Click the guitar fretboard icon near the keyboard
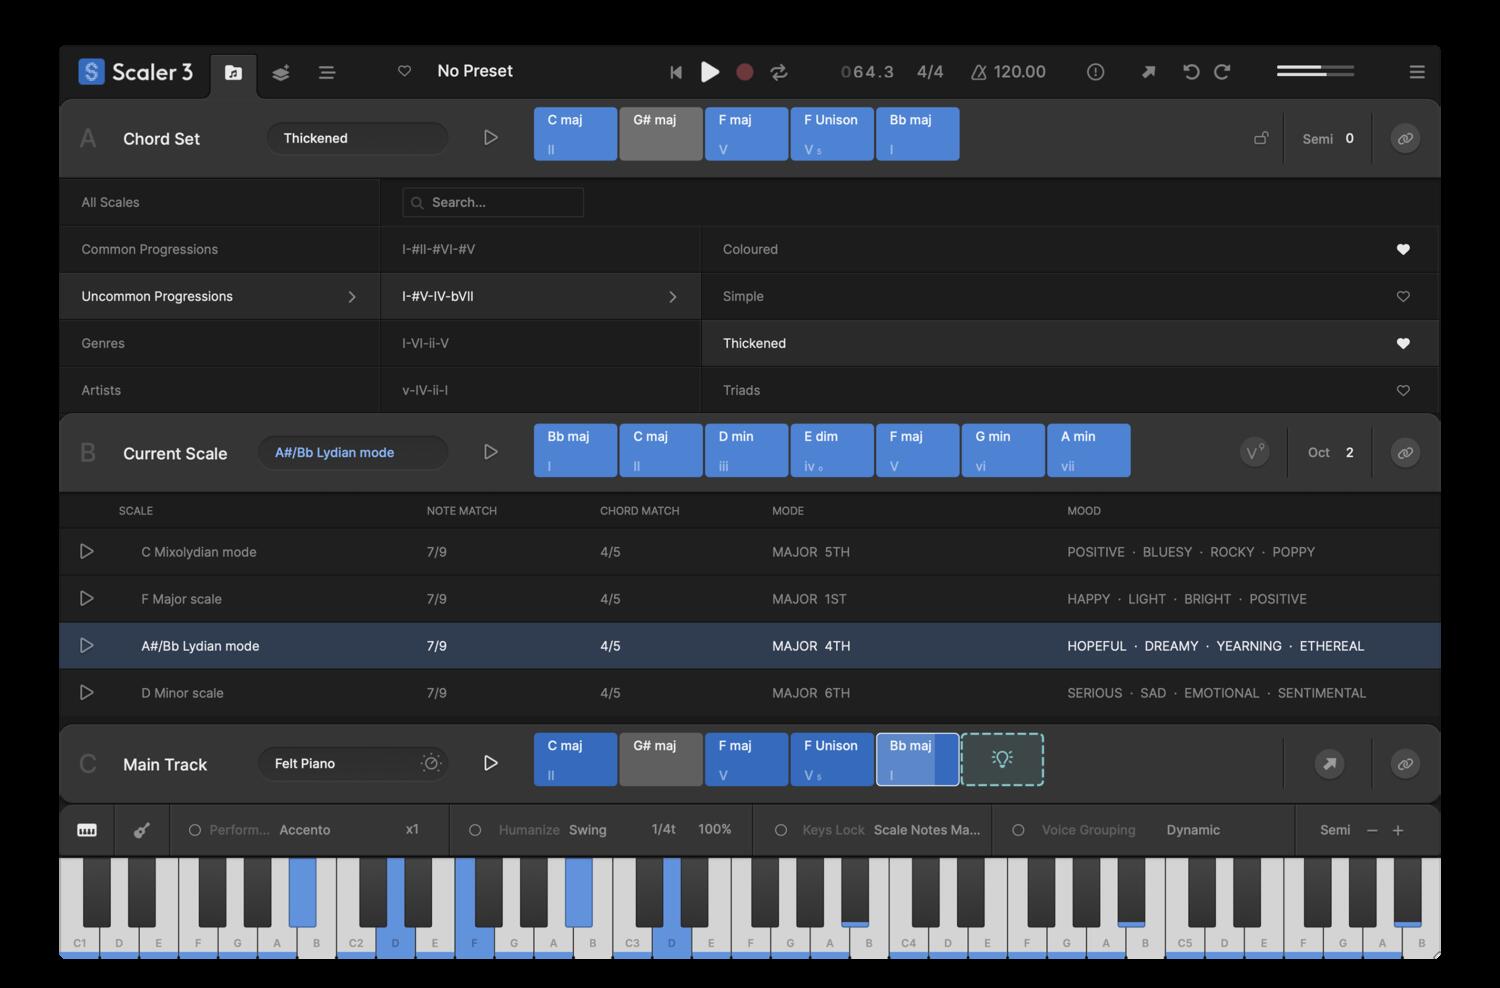 point(141,830)
